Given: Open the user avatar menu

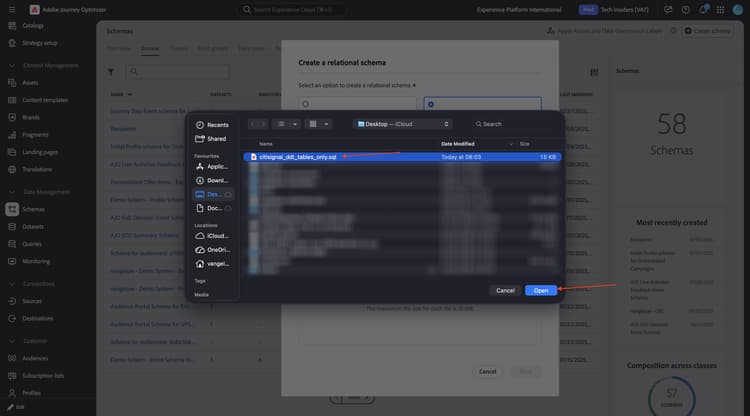Looking at the screenshot, I should coord(738,10).
